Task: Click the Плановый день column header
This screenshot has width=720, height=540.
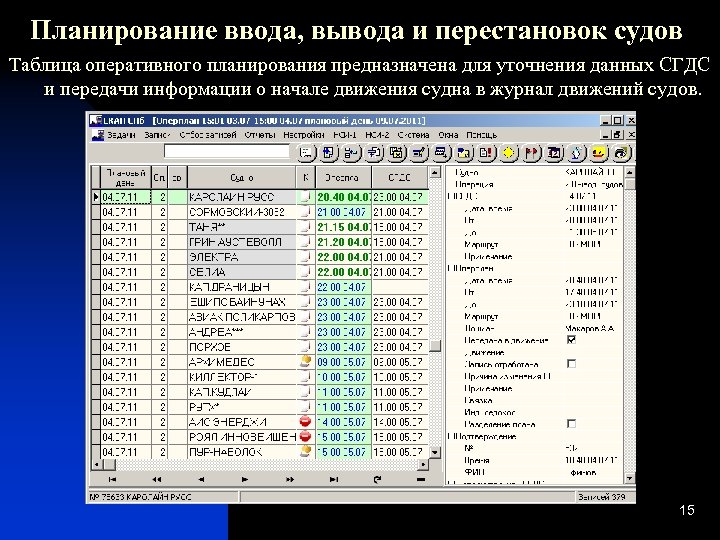Action: pos(126,178)
